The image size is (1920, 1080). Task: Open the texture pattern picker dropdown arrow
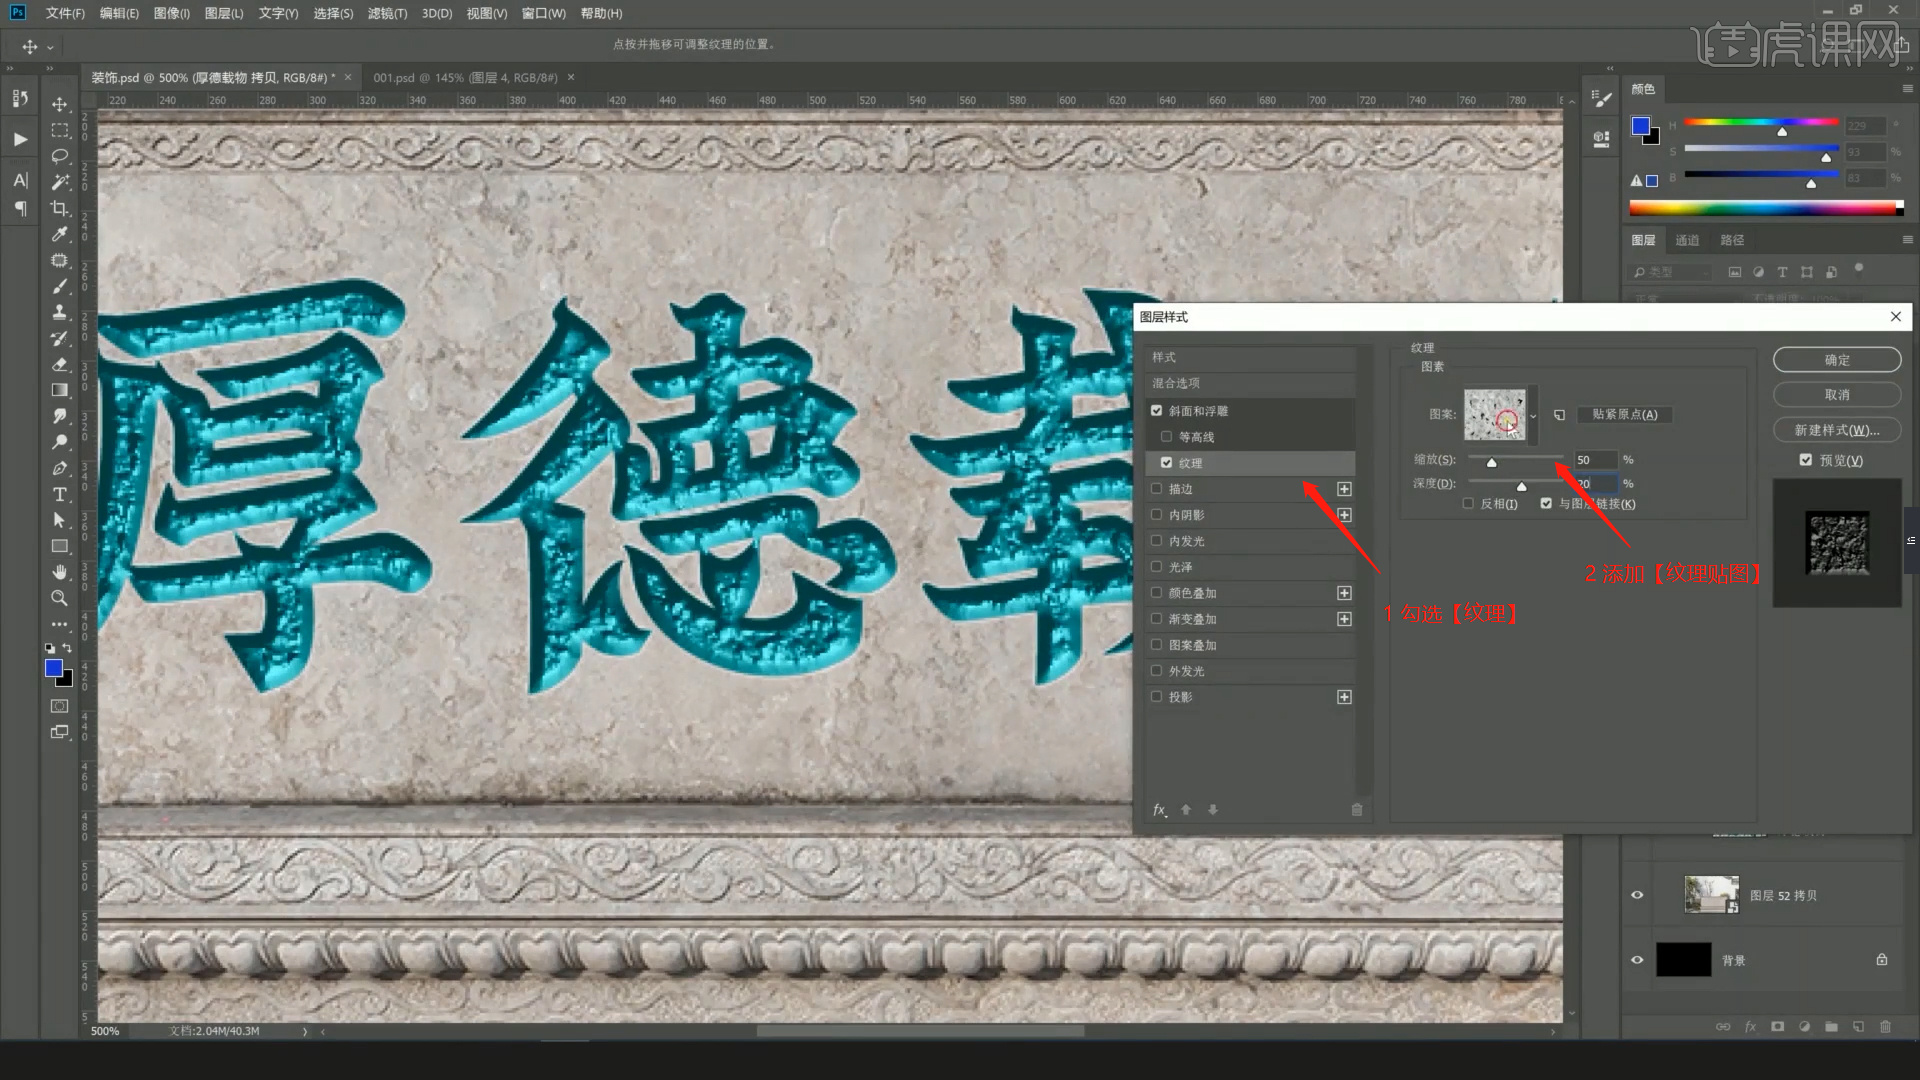click(1533, 416)
